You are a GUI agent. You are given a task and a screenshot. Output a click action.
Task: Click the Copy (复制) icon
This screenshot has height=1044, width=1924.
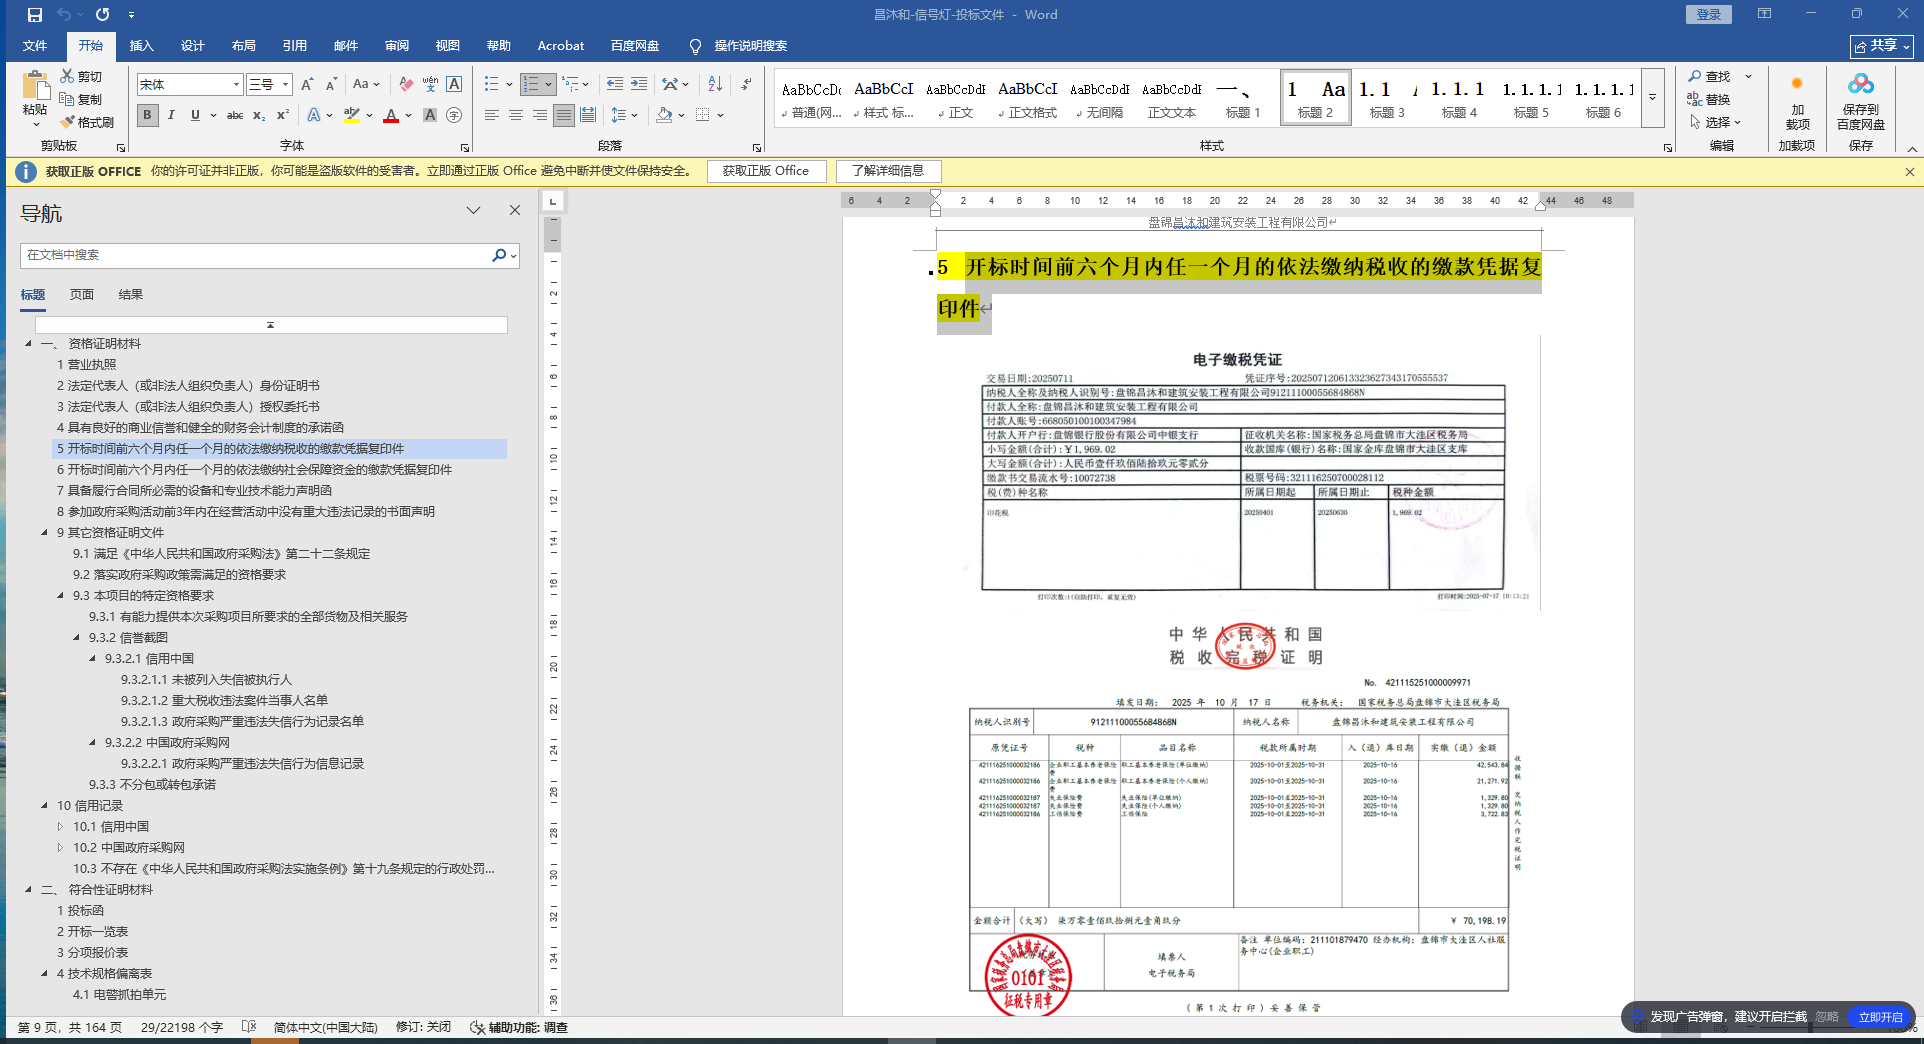[67, 99]
